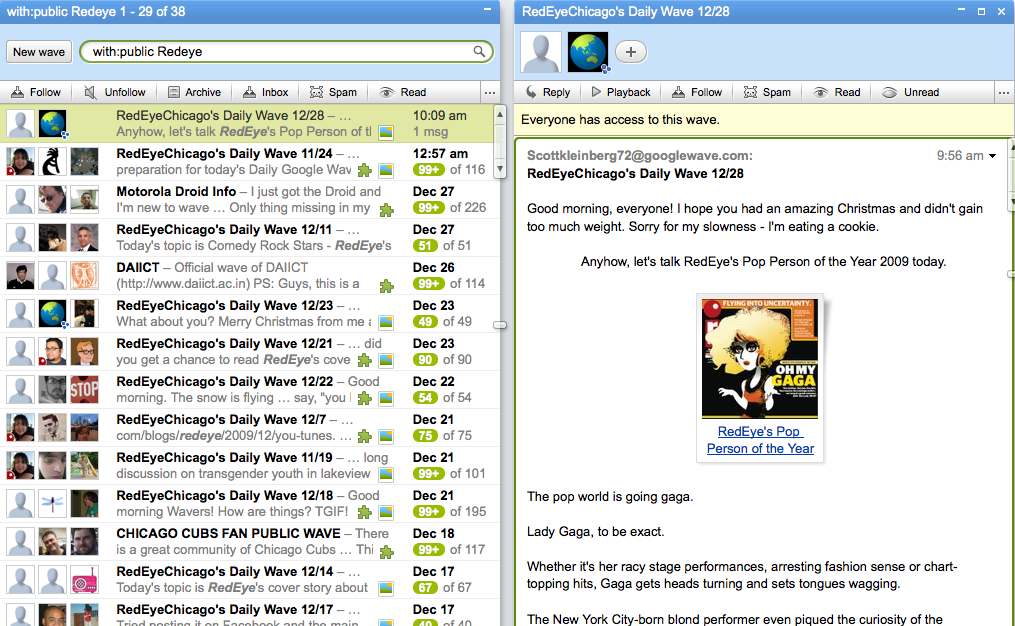Click the gadget puzzle icon on Chicago Cubs wave
This screenshot has height=626, width=1015.
386,552
